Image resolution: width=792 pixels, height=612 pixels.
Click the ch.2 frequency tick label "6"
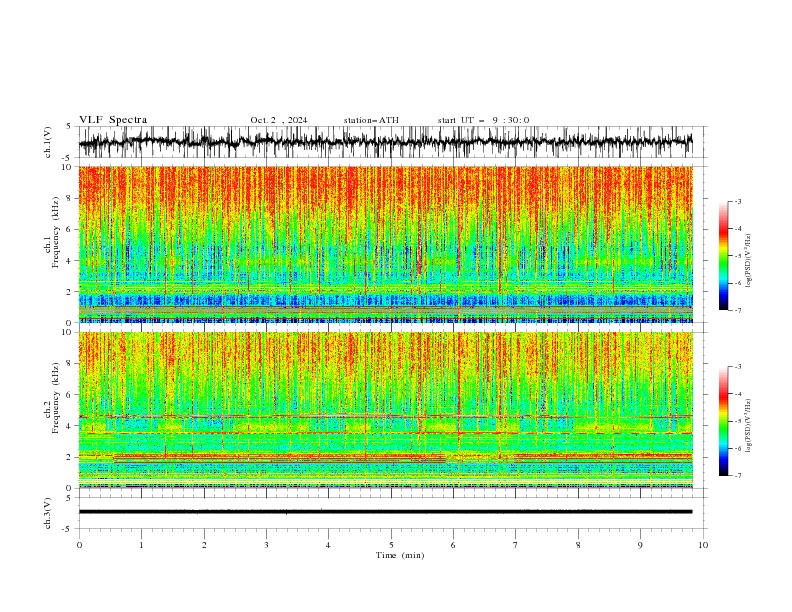(71, 394)
